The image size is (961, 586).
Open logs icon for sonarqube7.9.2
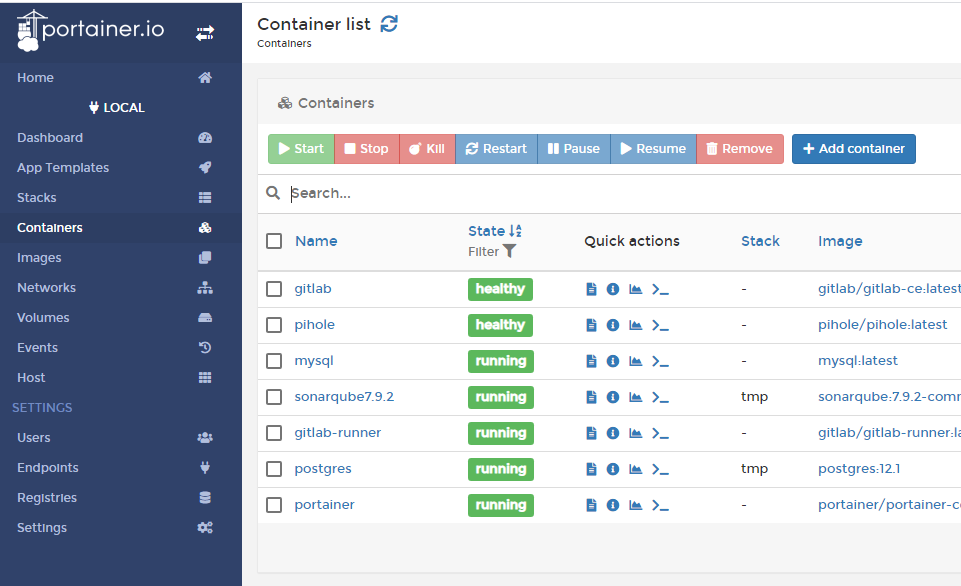coord(591,397)
